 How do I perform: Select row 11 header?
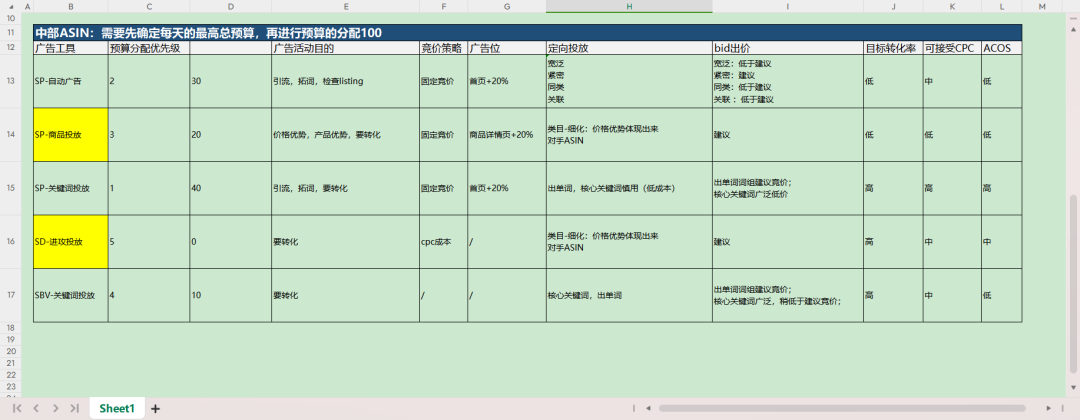[11, 32]
